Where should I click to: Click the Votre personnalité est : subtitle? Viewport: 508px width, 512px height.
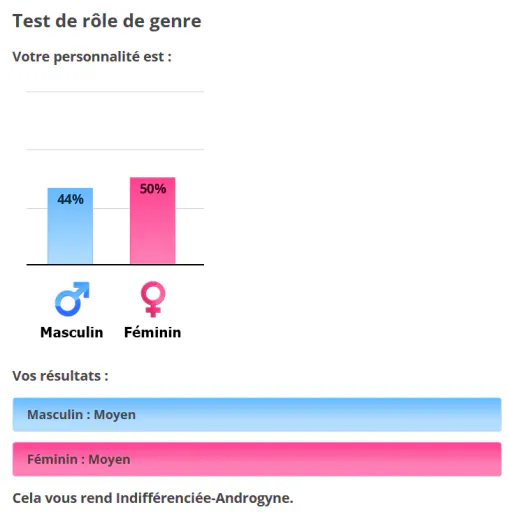pos(92,57)
